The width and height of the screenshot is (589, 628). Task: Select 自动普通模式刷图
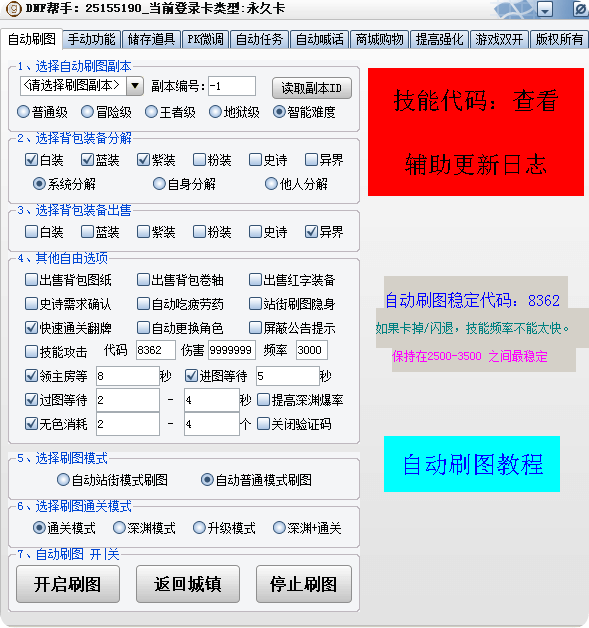click(256, 480)
